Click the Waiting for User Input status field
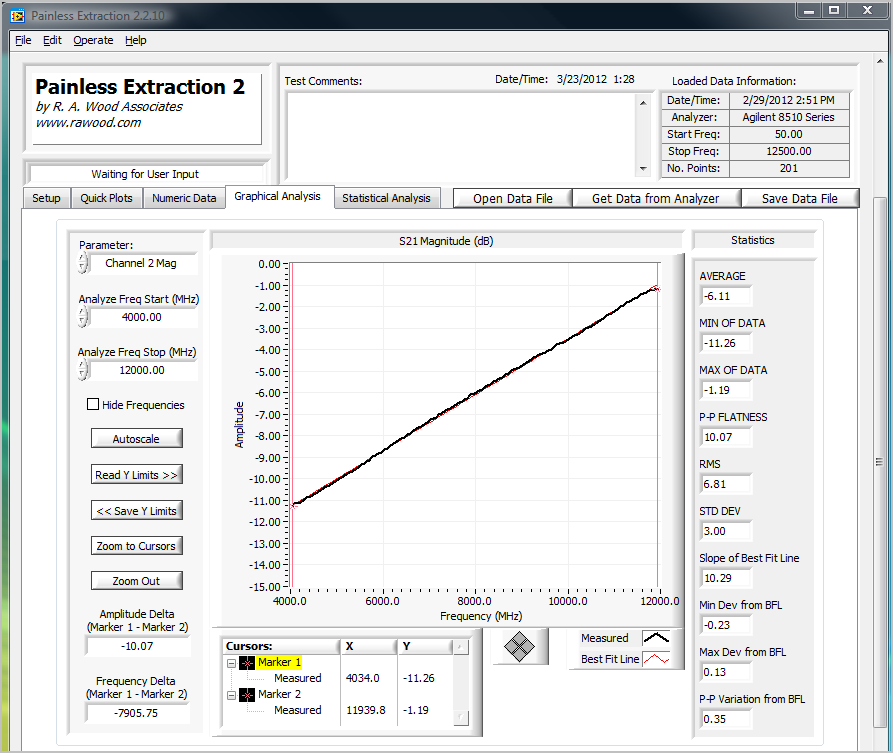This screenshot has height=753, width=893. 145,174
